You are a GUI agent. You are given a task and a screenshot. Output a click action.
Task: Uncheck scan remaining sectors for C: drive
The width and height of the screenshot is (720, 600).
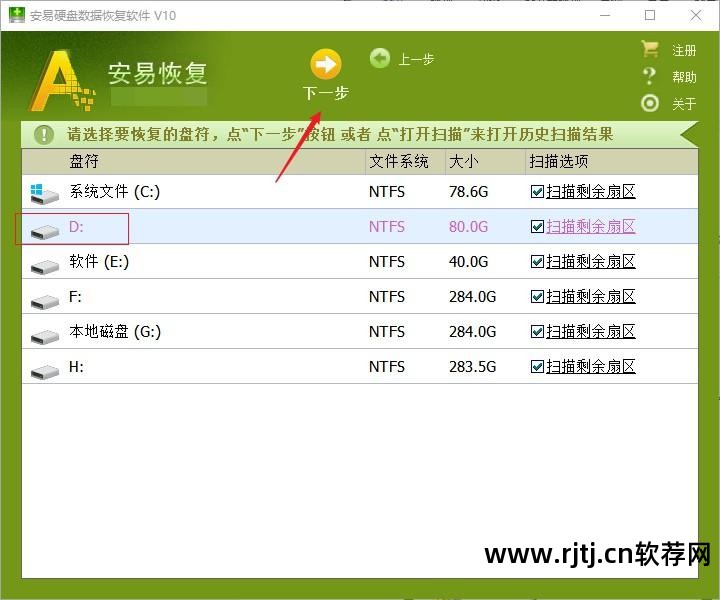[537, 192]
